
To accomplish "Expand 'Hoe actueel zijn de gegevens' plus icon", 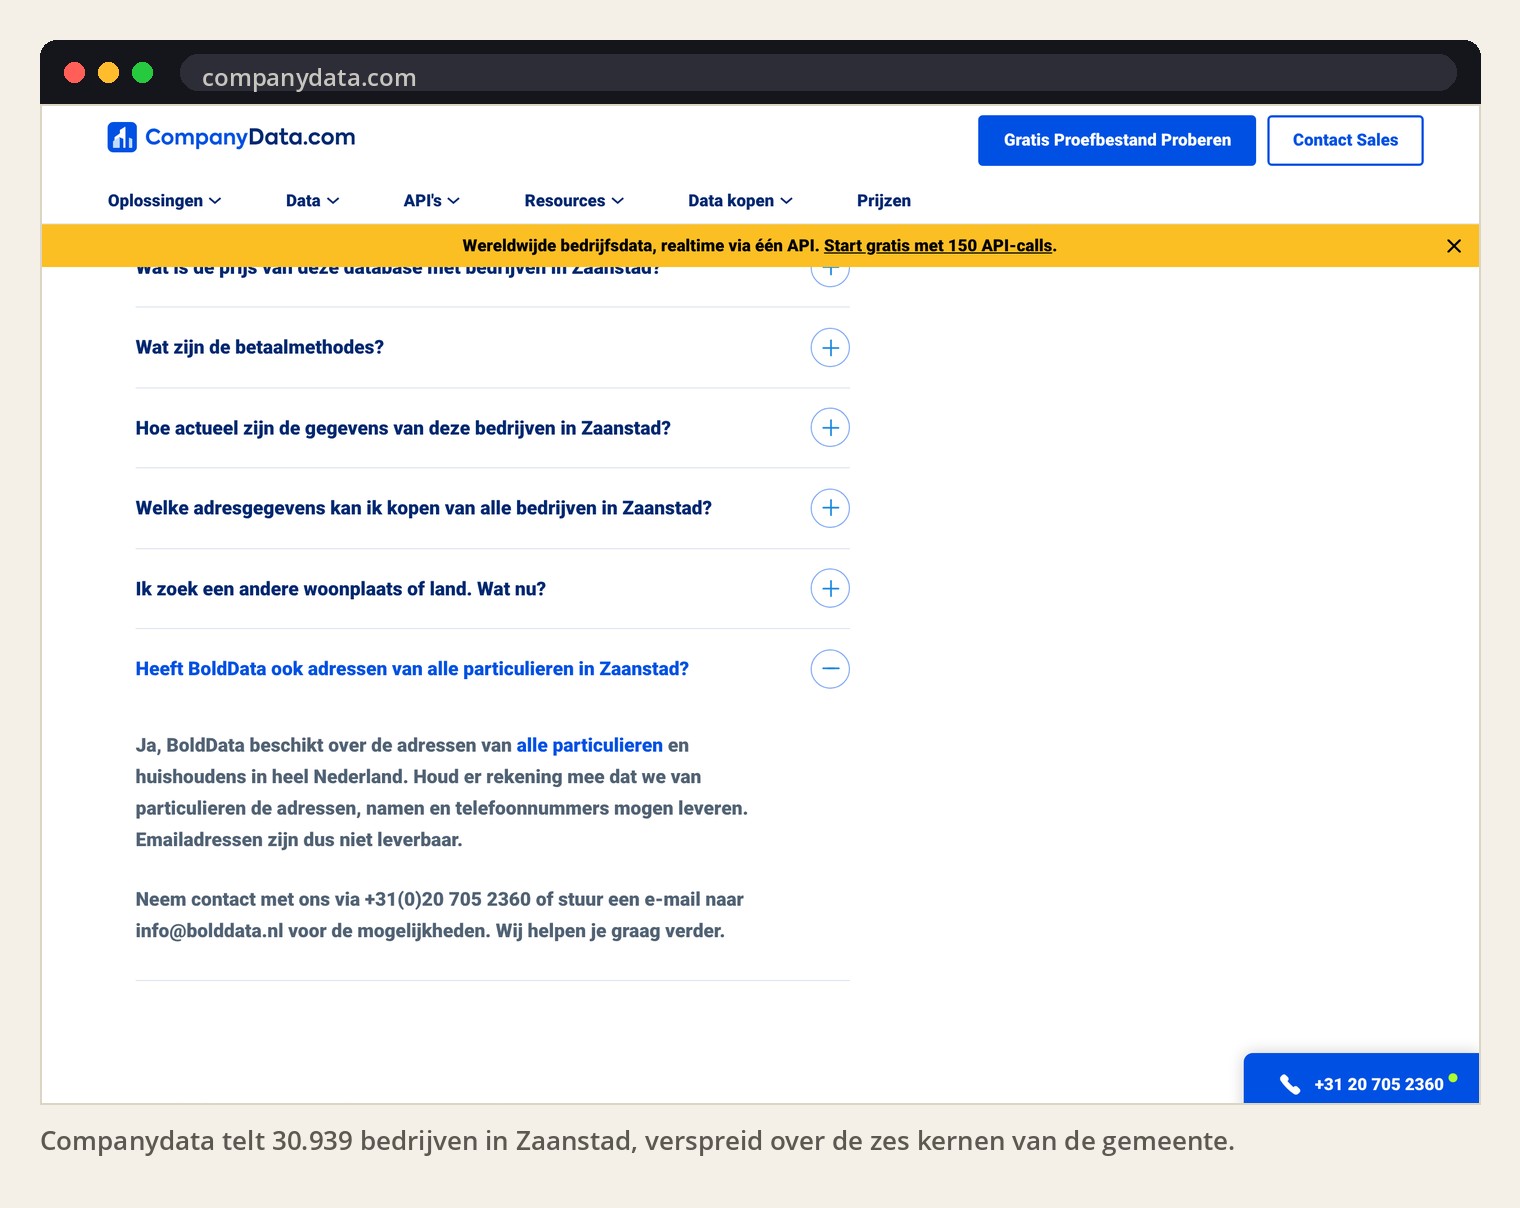I will coord(830,428).
